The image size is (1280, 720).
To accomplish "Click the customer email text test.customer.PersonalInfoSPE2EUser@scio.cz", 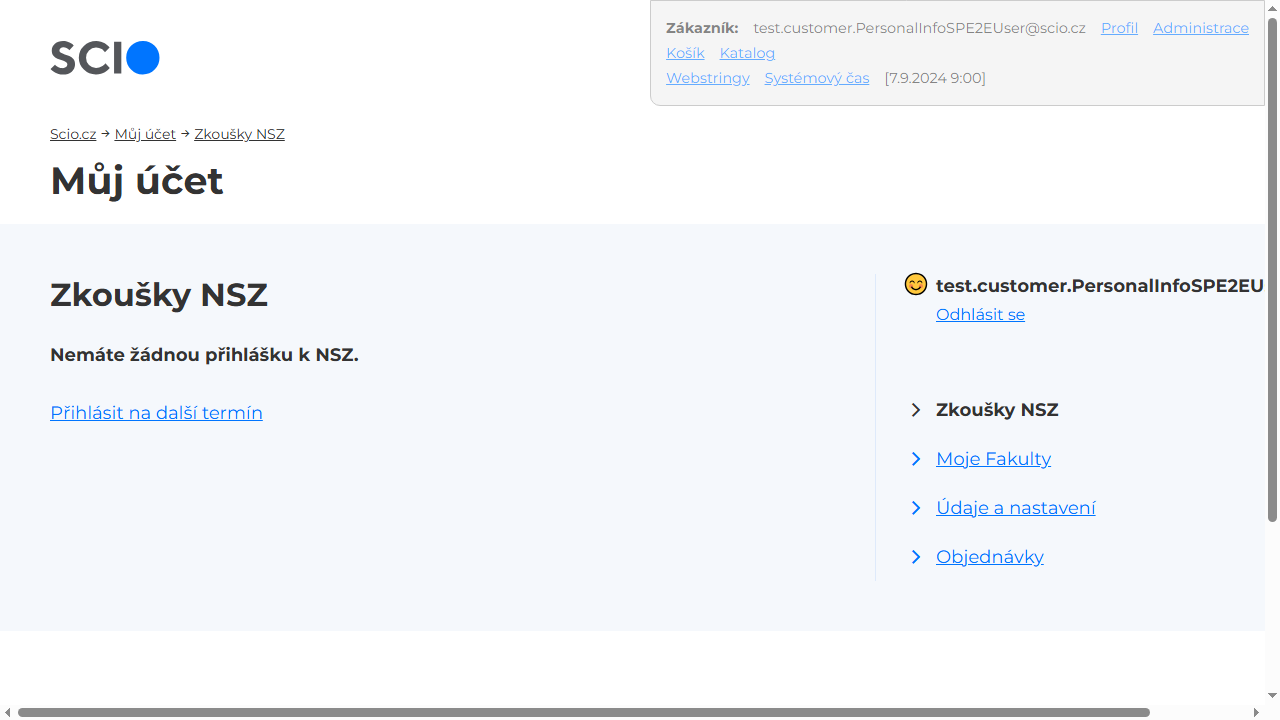I will [x=919, y=28].
